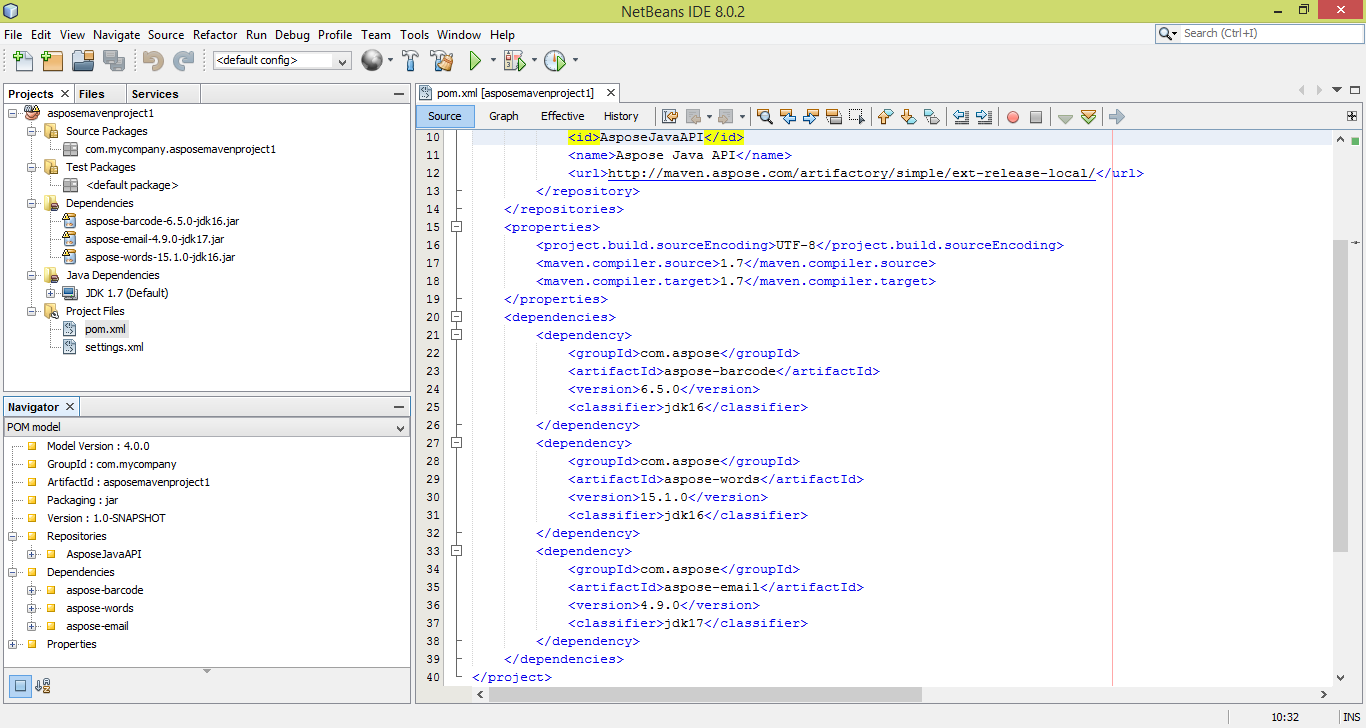Collapse the asposemavenproject1 project node
The width and height of the screenshot is (1366, 728).
point(13,113)
